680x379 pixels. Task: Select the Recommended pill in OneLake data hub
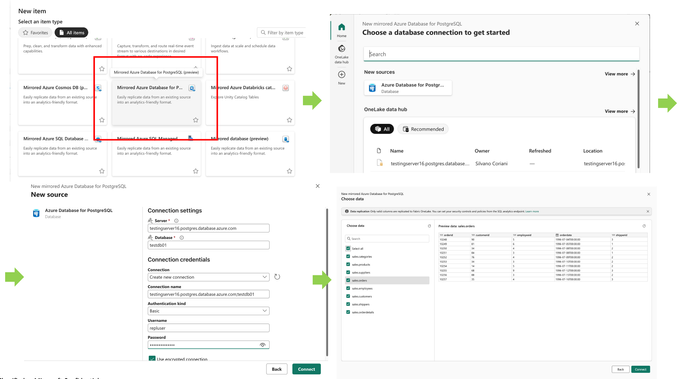click(423, 129)
